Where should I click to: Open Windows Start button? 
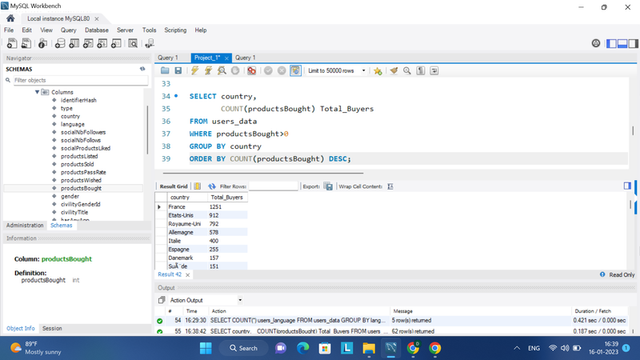point(206,348)
